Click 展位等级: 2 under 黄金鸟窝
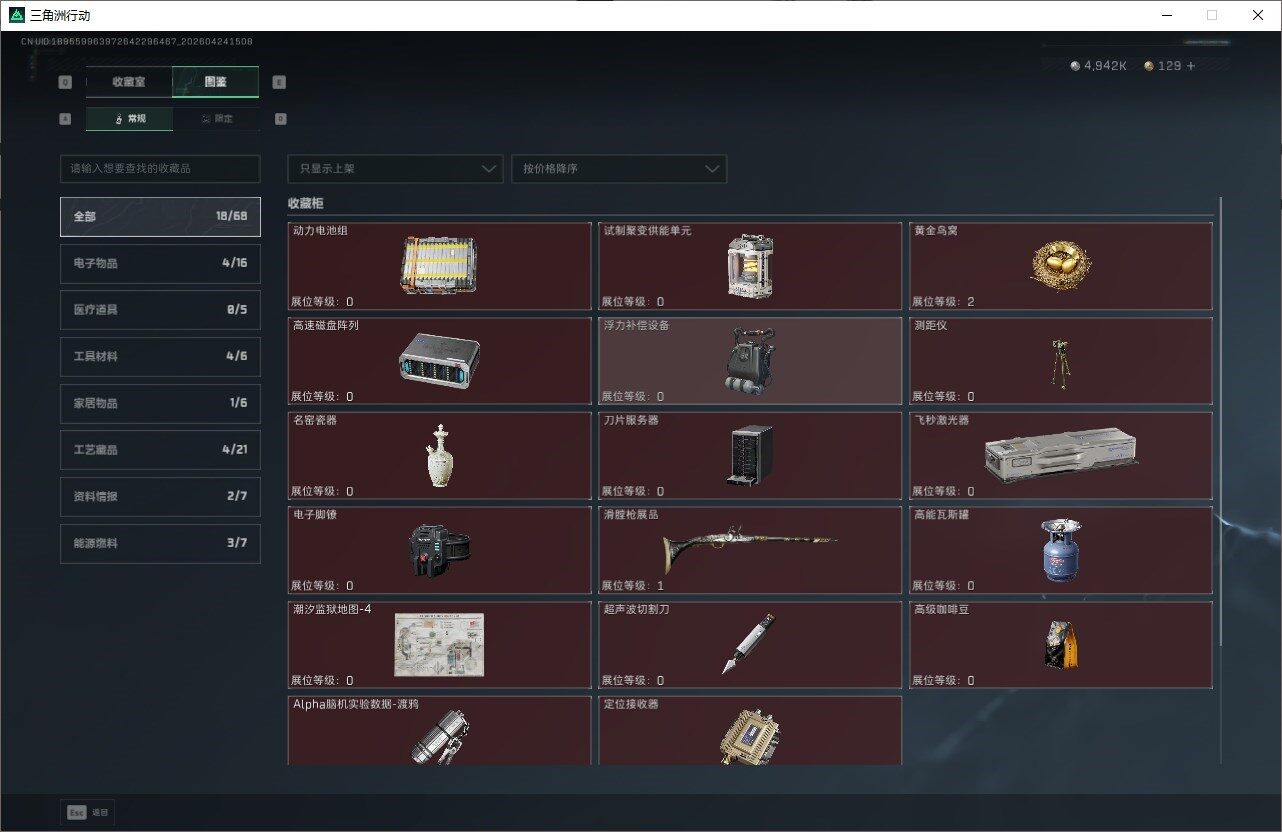The image size is (1282, 832). coord(943,302)
